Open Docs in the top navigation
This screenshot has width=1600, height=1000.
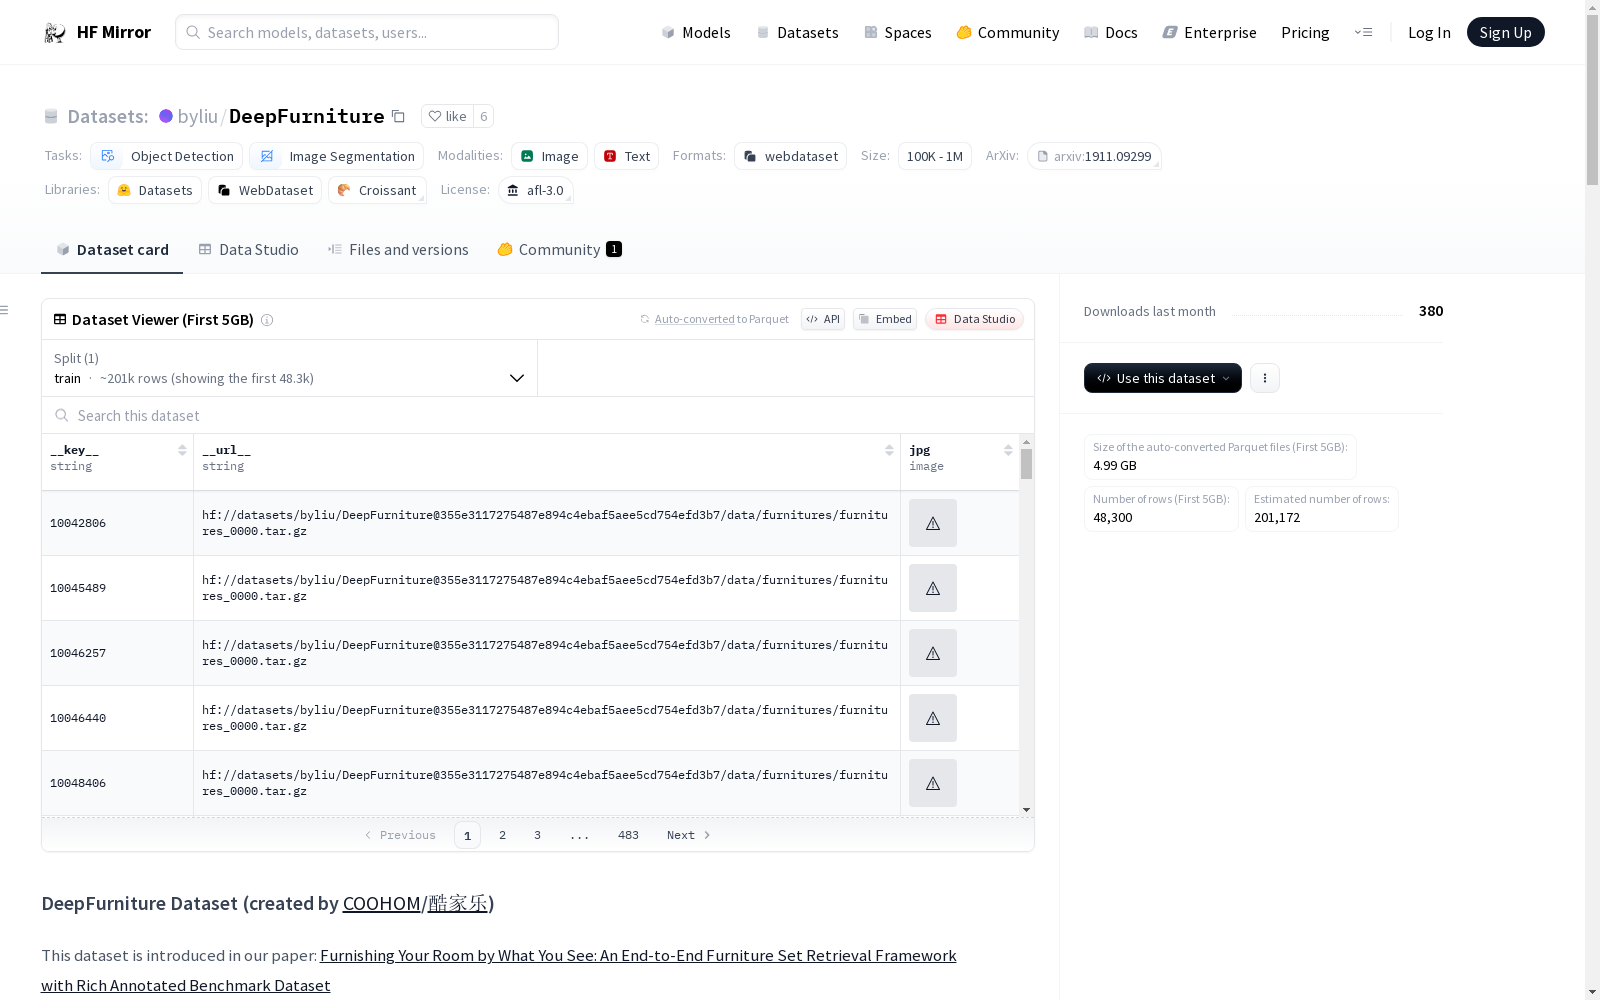(x=1111, y=32)
